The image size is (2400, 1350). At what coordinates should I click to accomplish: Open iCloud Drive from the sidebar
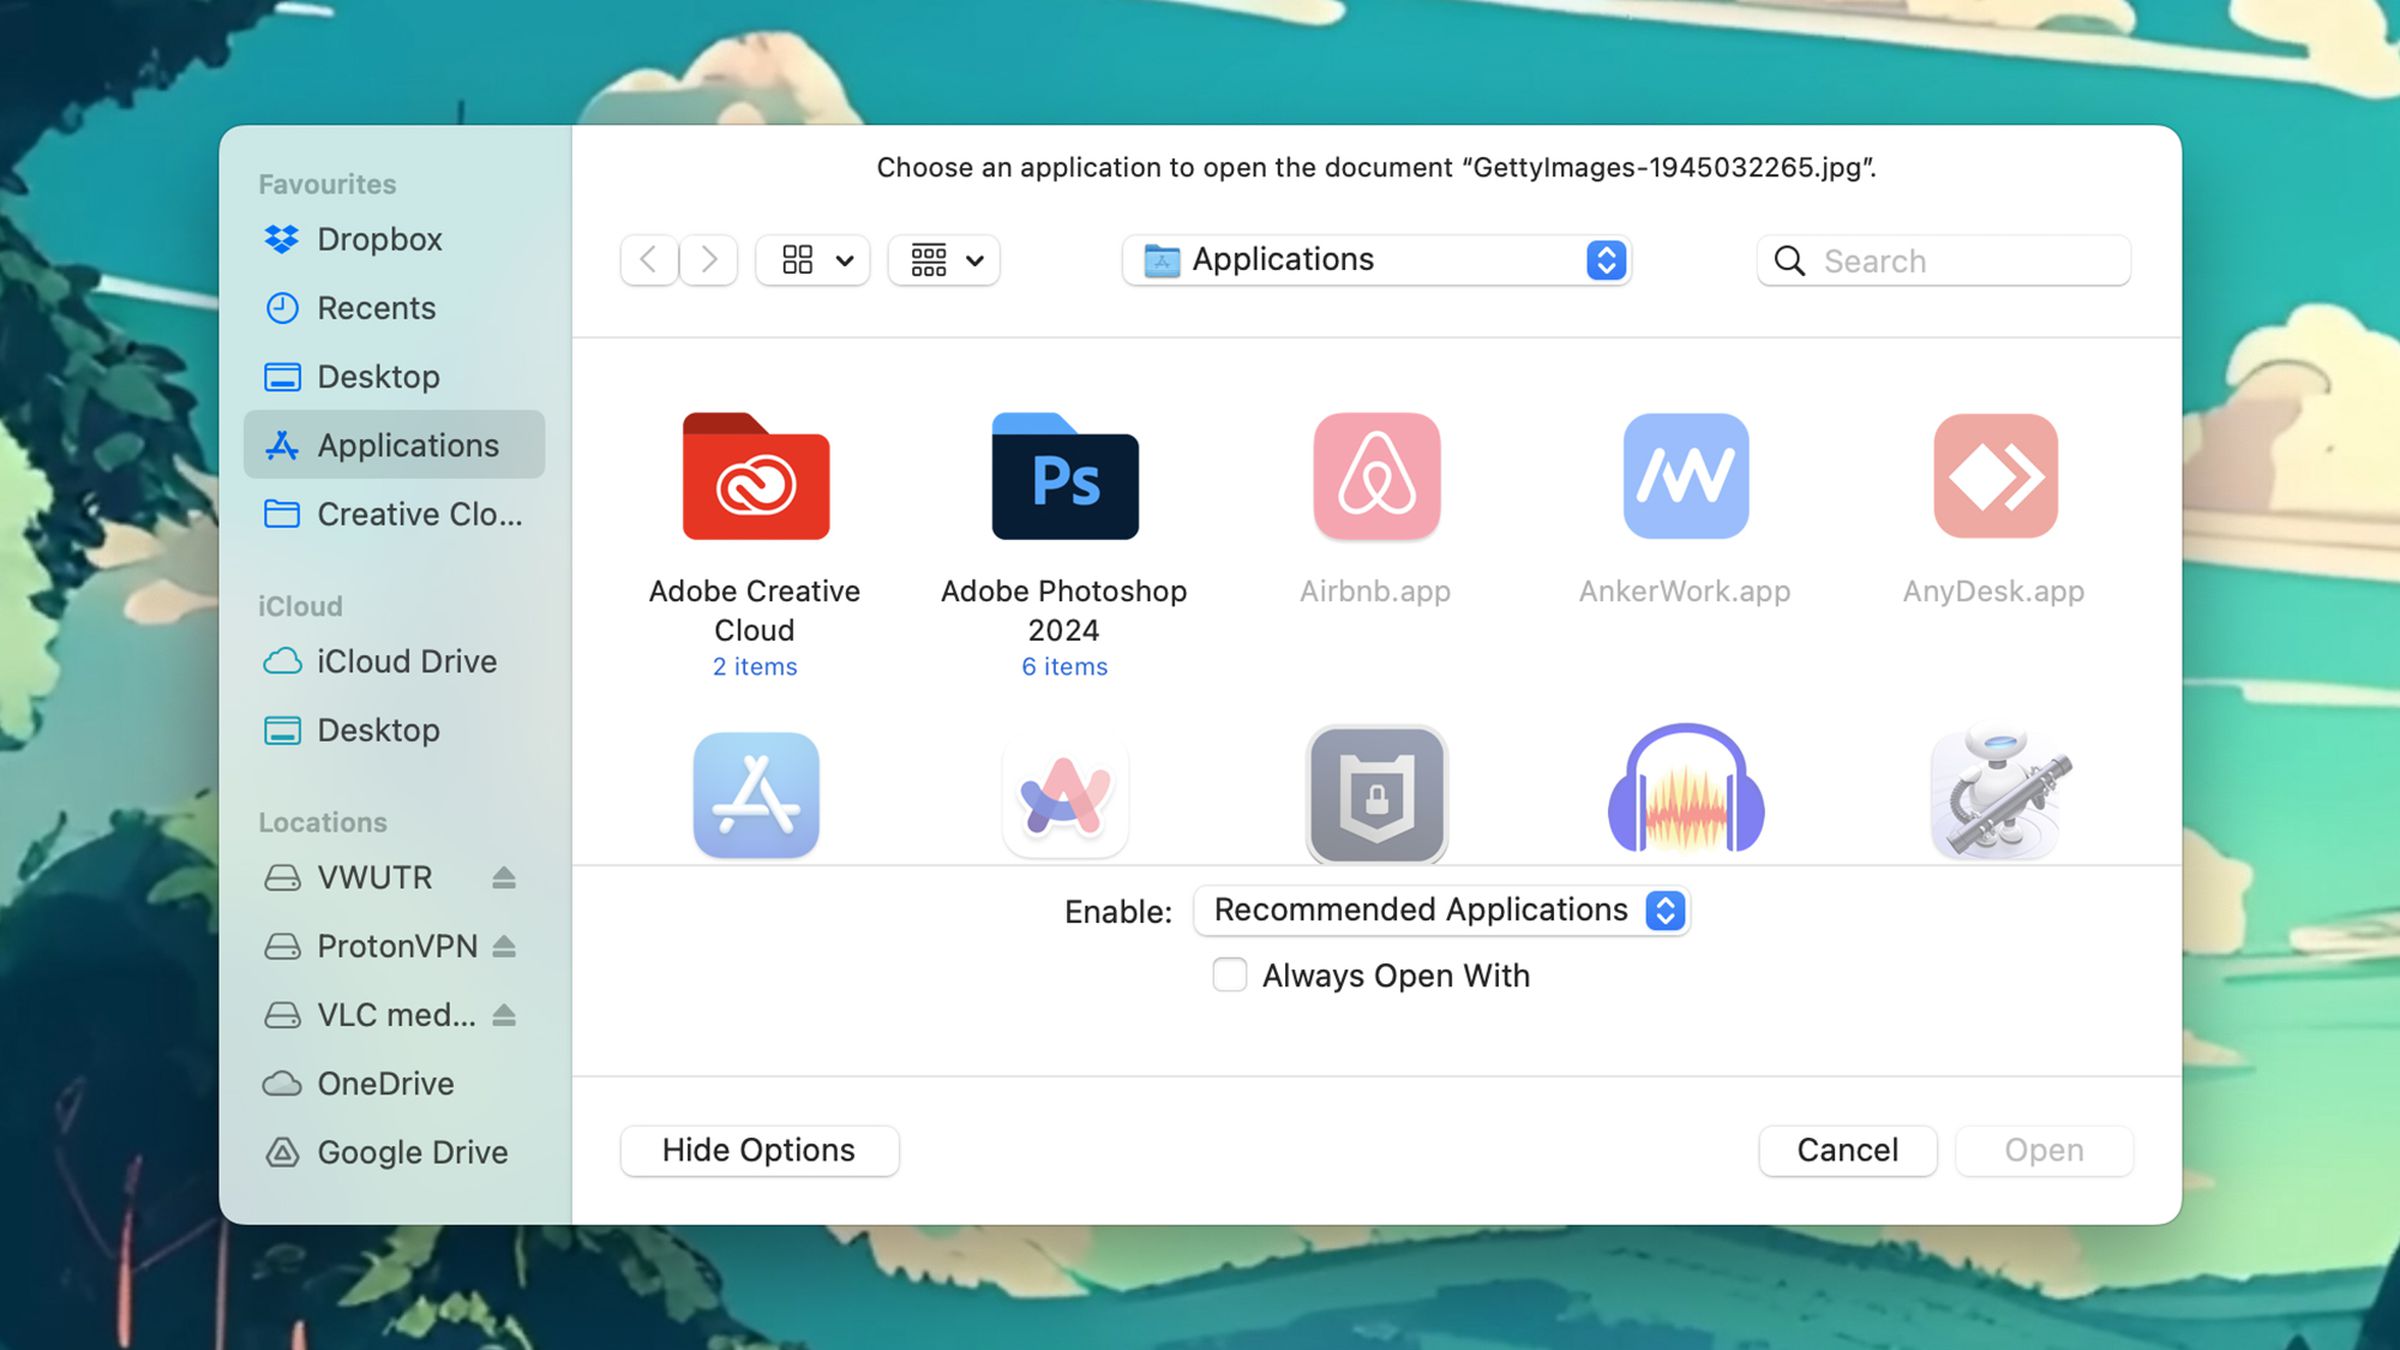406,661
